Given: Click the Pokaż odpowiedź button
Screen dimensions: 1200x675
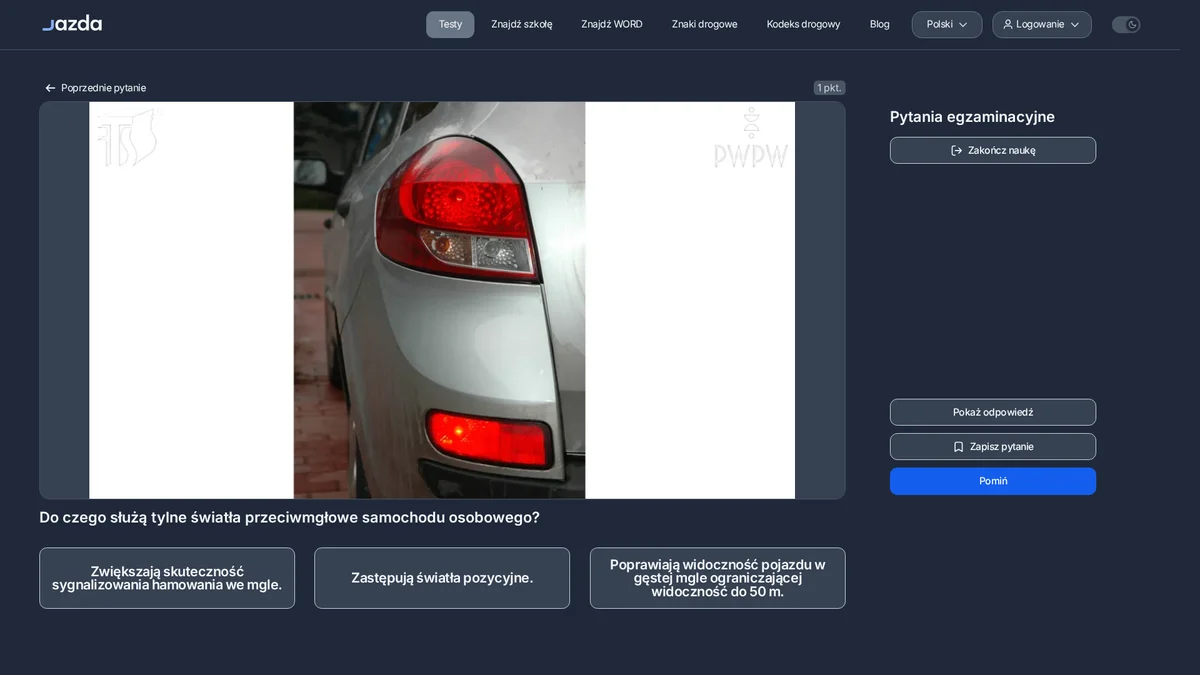Looking at the screenshot, I should point(993,412).
